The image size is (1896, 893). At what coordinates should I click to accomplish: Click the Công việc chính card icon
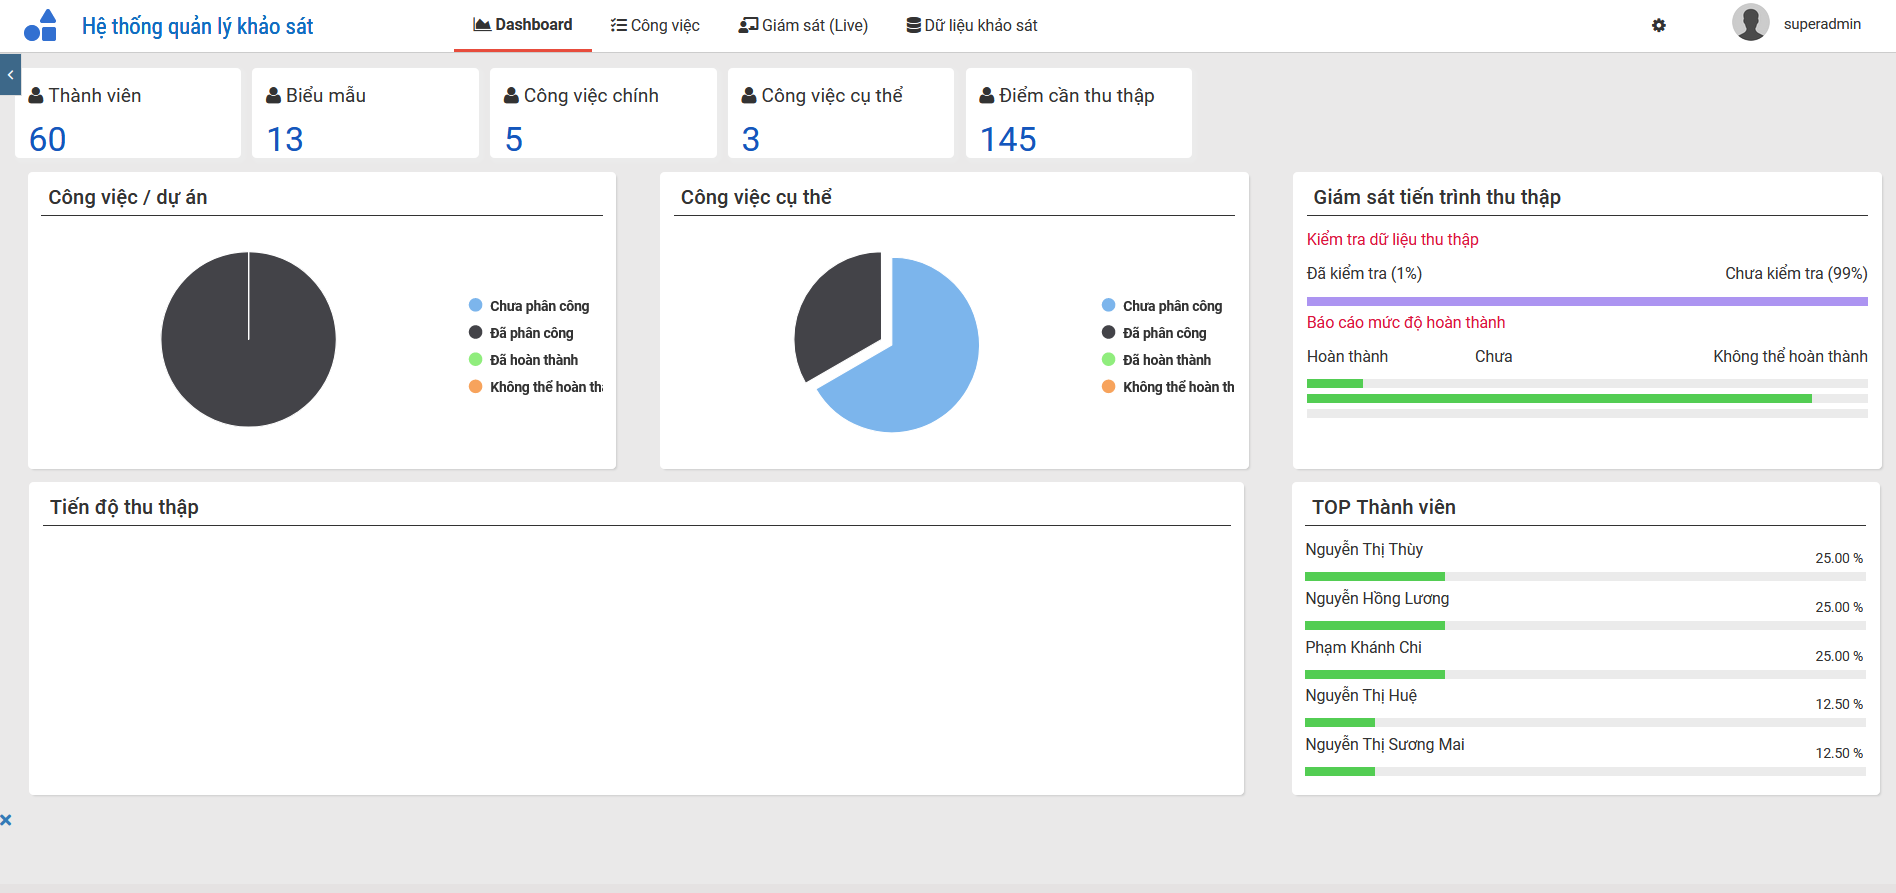(511, 96)
